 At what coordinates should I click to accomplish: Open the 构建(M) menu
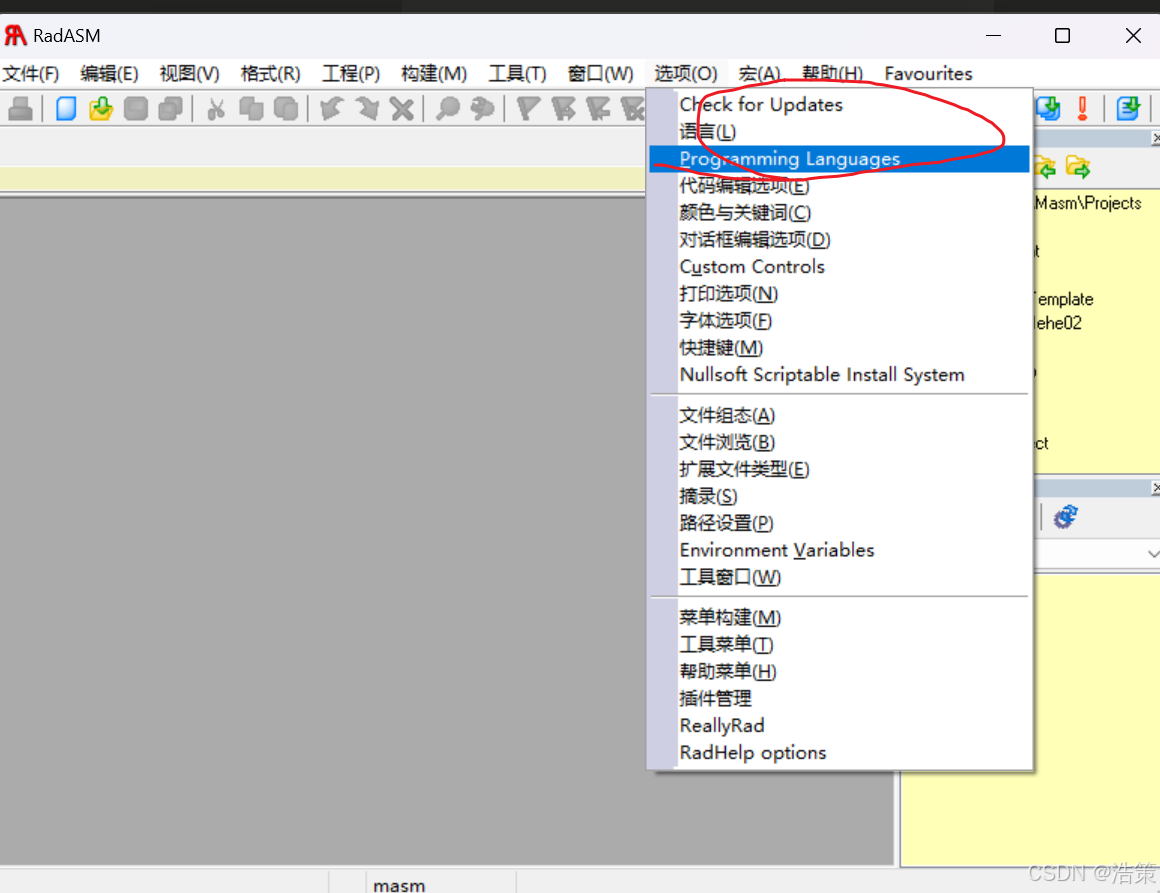434,74
